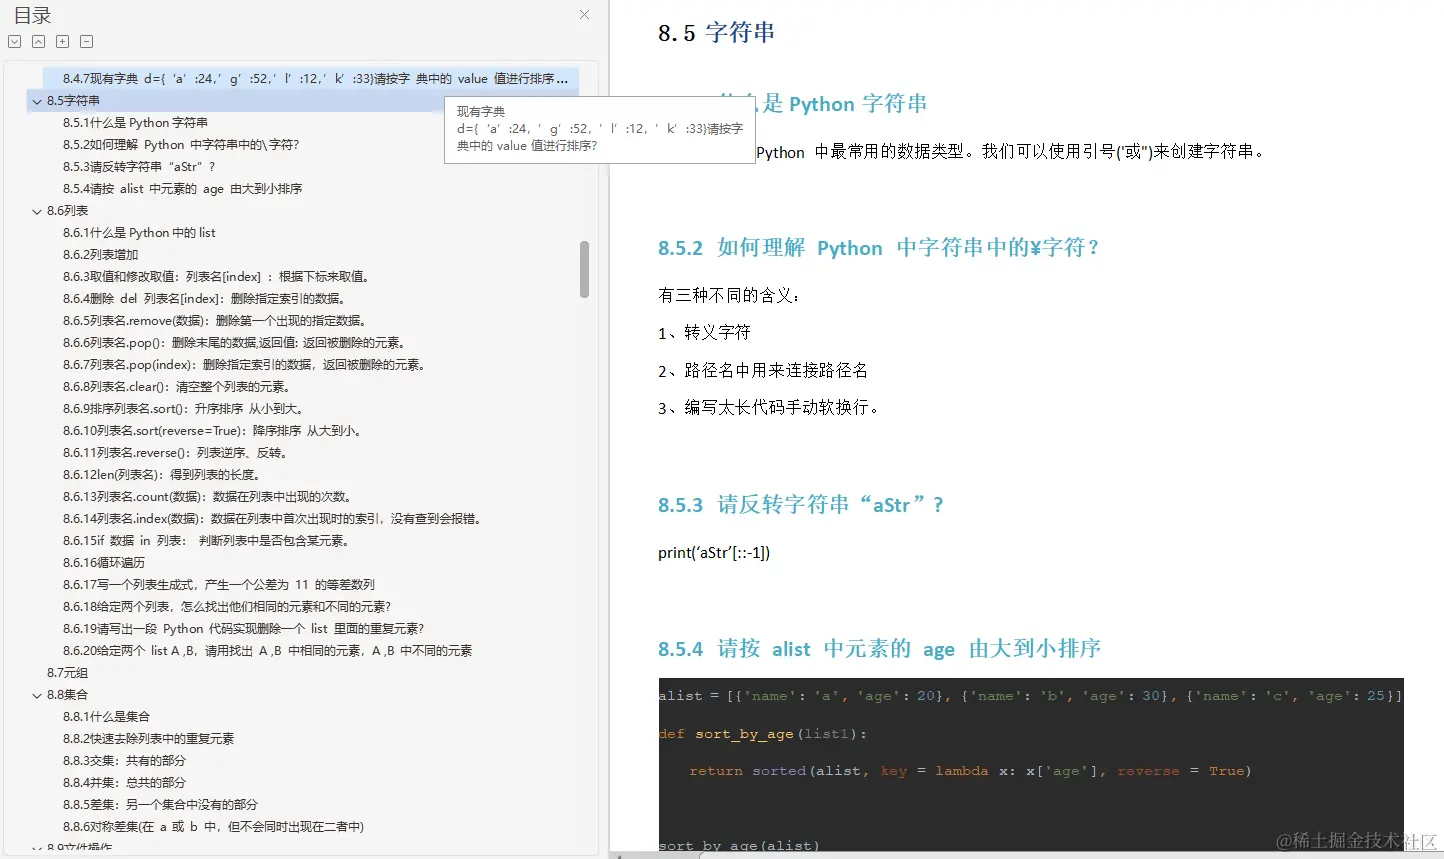Image resolution: width=1444 pixels, height=859 pixels.
Task: Expand all headings using the plus icon
Action: (62, 40)
